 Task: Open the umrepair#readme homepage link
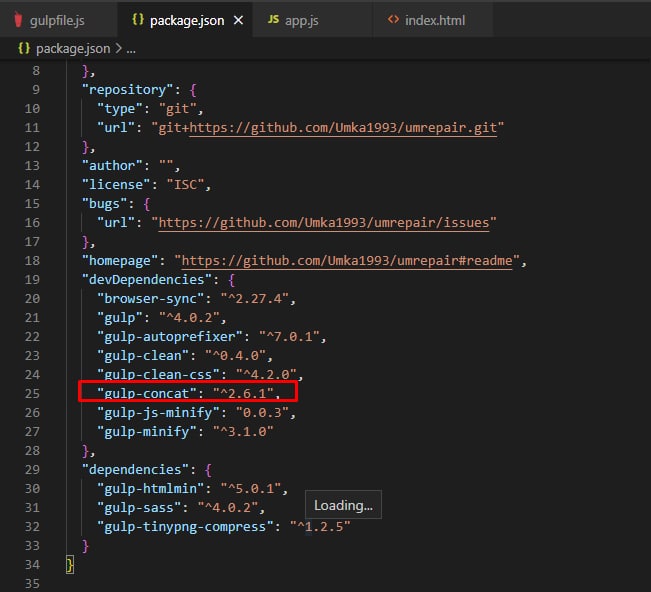347,261
